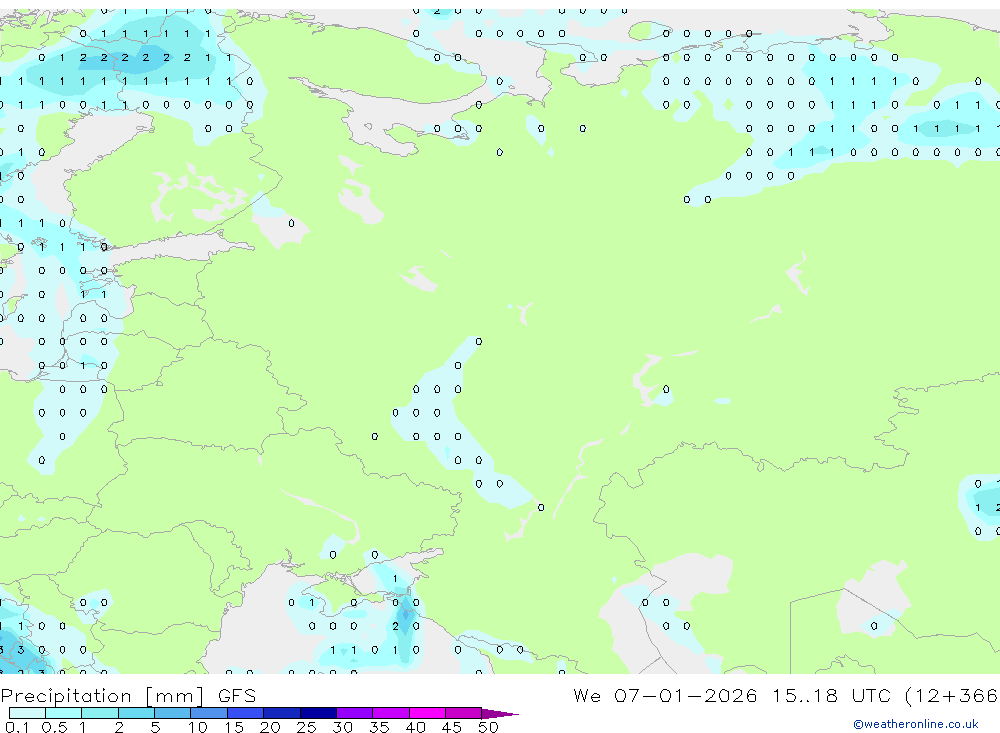The width and height of the screenshot is (1000, 733).
Task: Click the '35' legend label
Action: coord(379,727)
